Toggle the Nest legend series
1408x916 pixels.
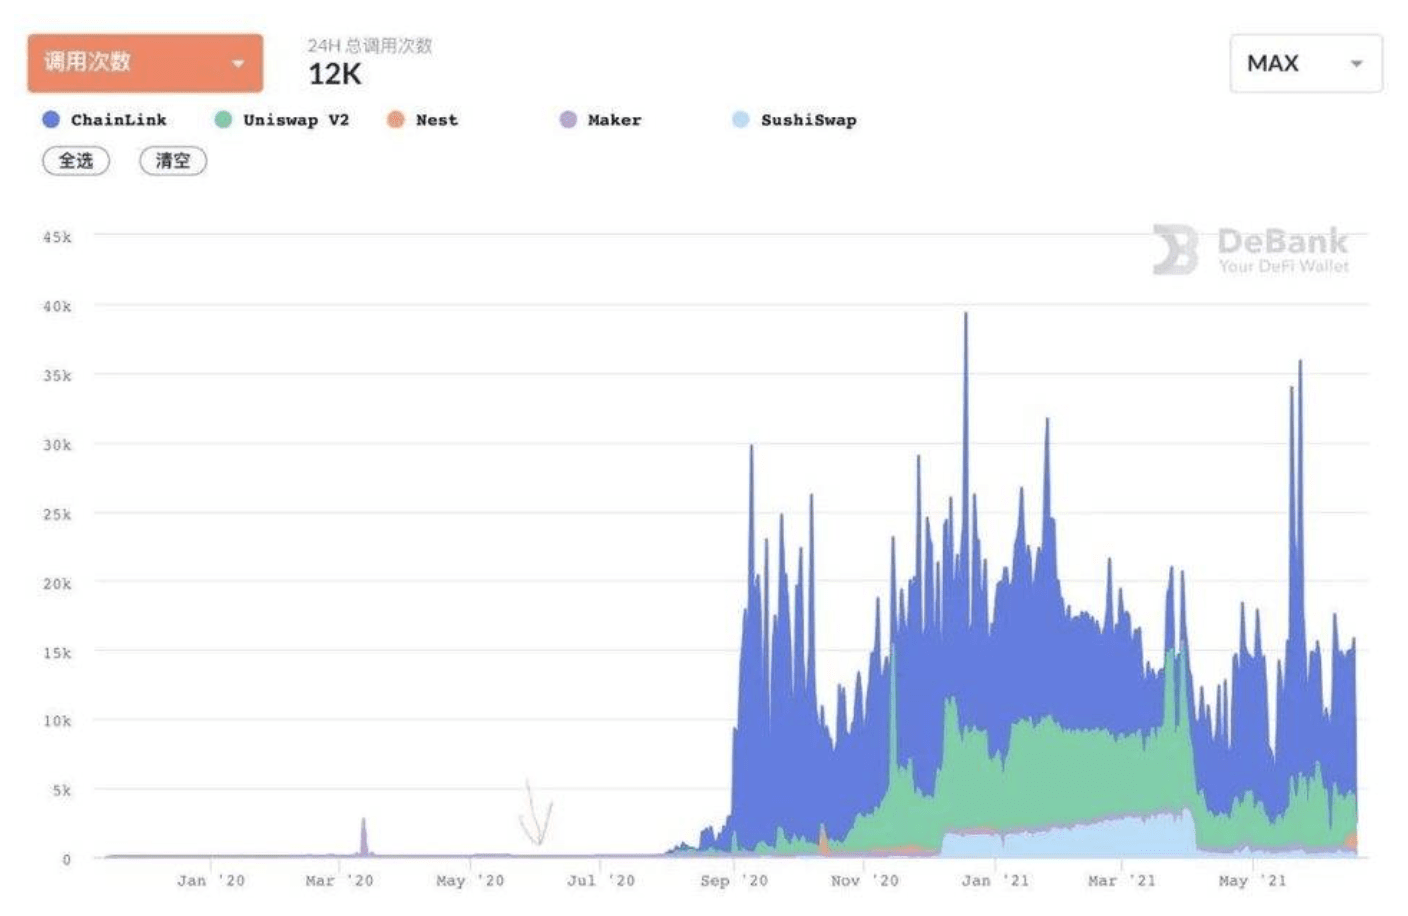(x=423, y=120)
